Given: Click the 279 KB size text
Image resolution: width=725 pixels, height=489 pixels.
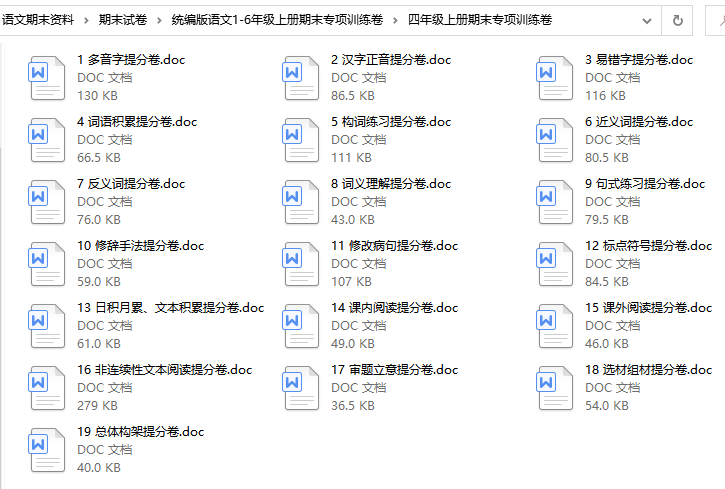Looking at the screenshot, I should click(98, 405).
